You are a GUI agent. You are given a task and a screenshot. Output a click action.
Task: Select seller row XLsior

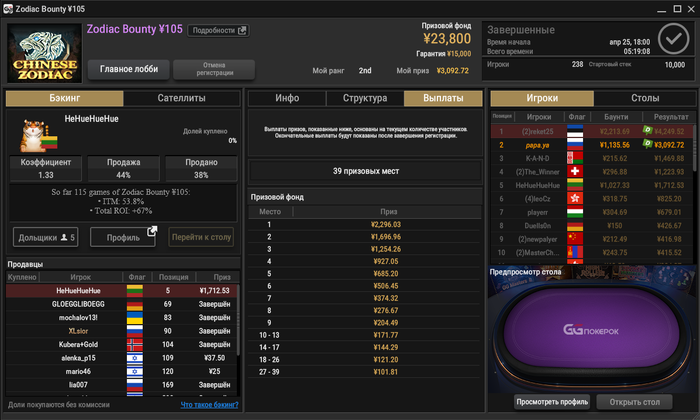pos(121,331)
